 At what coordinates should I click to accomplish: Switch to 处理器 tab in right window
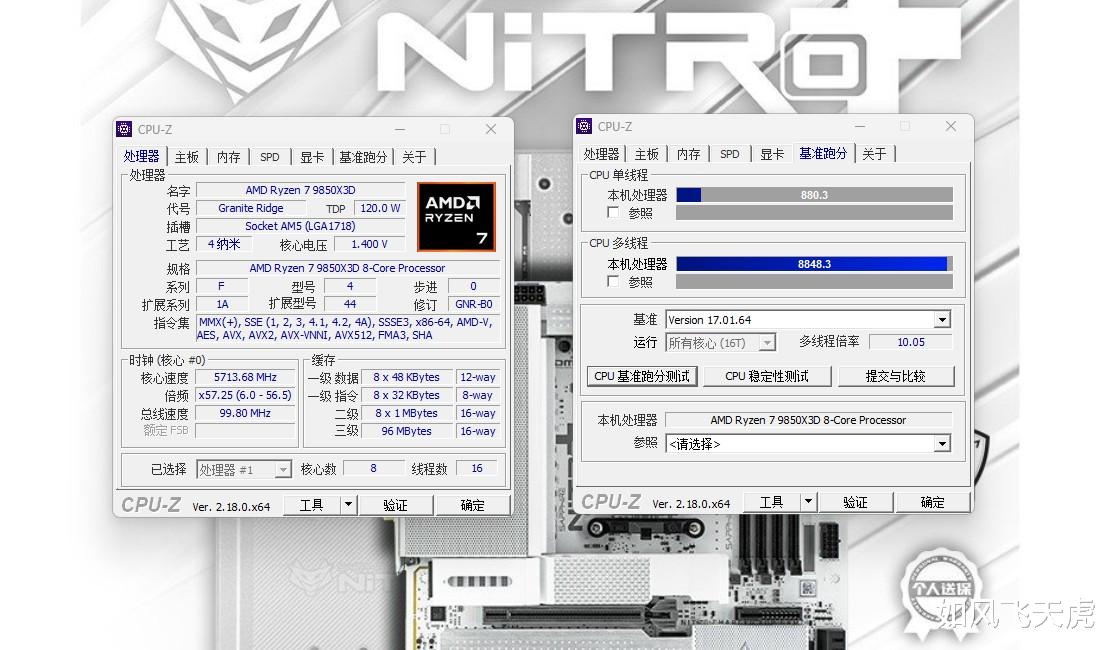(601, 154)
